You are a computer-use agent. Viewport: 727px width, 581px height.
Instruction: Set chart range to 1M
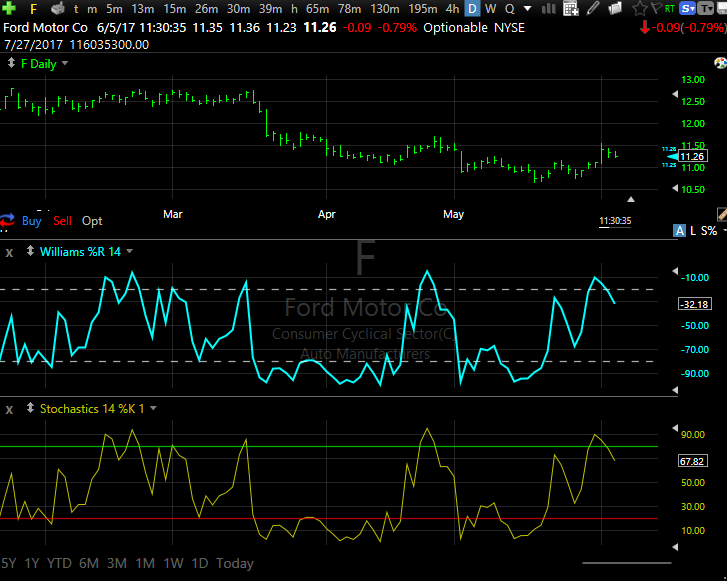[145, 563]
